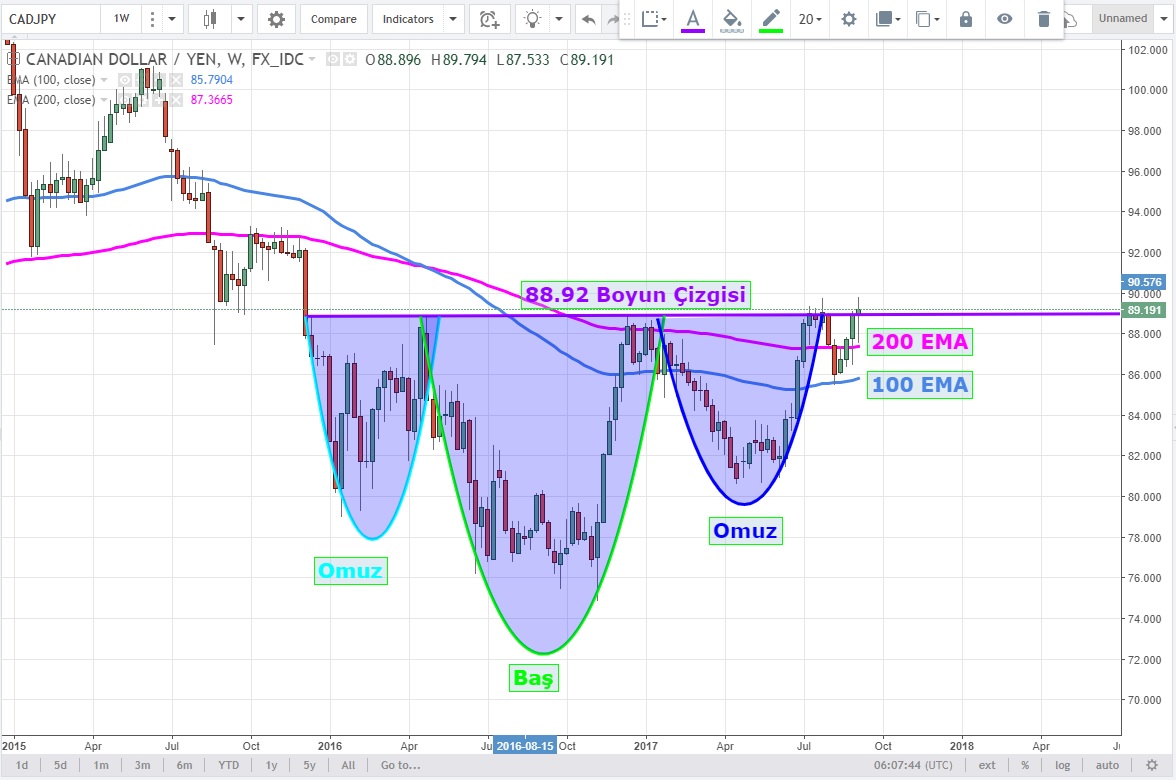This screenshot has height=780, width=1176.
Task: Click the Go to... button
Action: coord(398,765)
